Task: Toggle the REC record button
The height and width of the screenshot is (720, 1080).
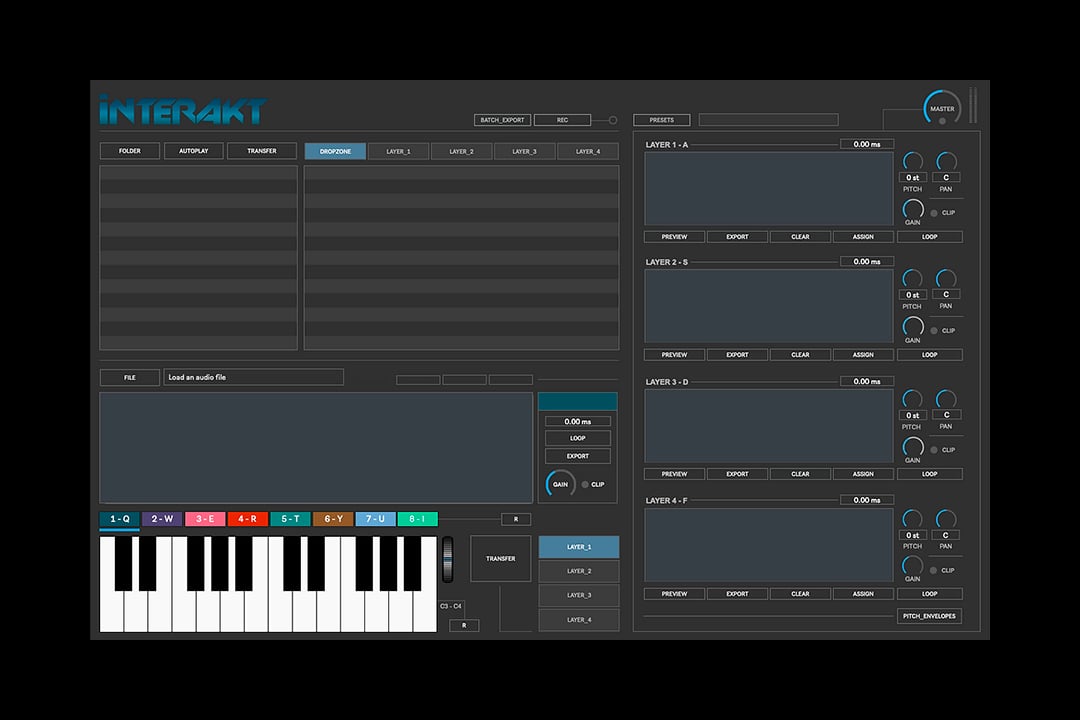Action: 563,120
